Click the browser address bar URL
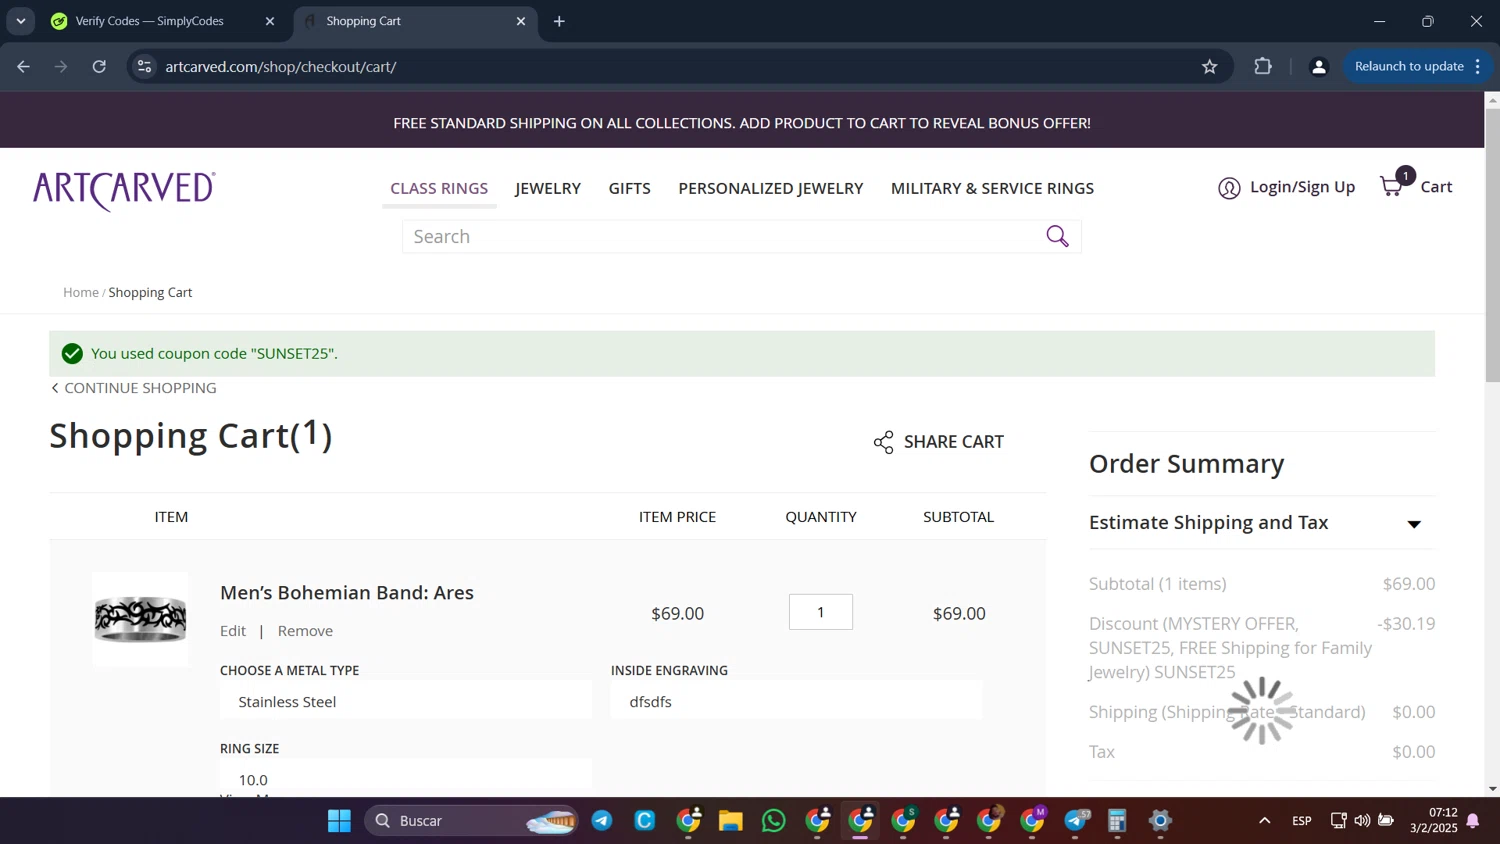 [x=281, y=66]
